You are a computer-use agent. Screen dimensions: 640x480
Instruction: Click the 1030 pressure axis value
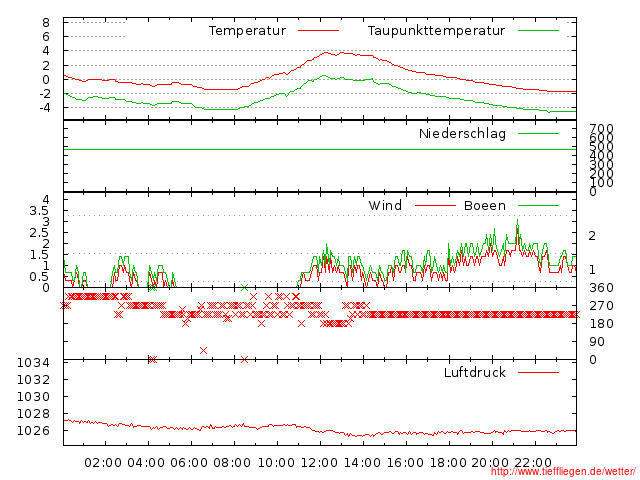tap(33, 397)
